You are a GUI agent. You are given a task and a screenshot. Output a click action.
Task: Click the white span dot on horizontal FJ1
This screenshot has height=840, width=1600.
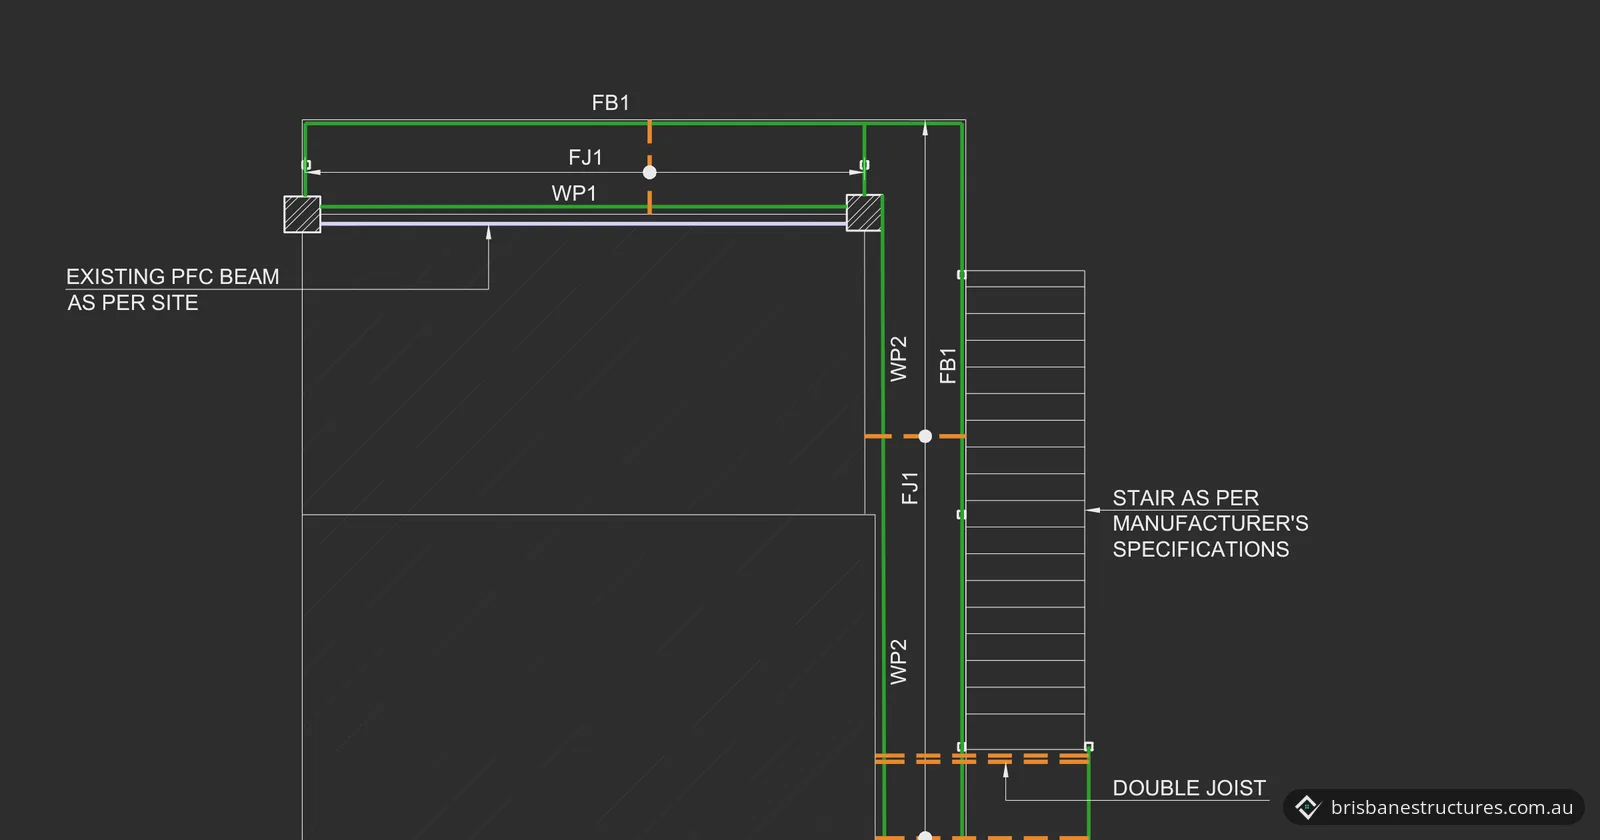[x=650, y=172]
